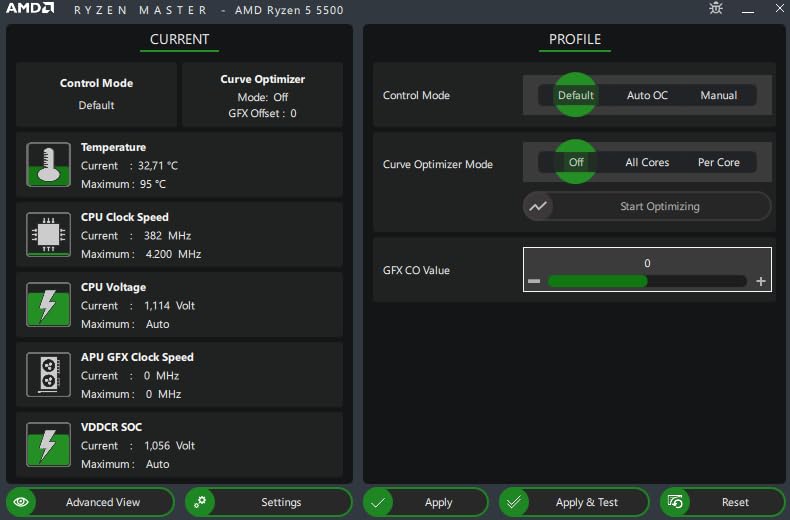
Task: Open the Advanced View
Action: click(x=91, y=502)
